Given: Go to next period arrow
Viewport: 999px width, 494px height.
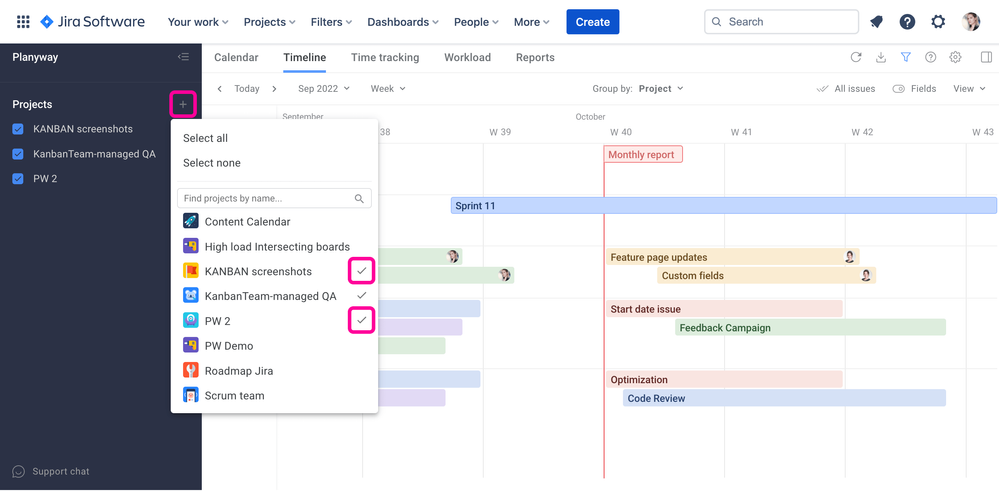Looking at the screenshot, I should pos(275,89).
